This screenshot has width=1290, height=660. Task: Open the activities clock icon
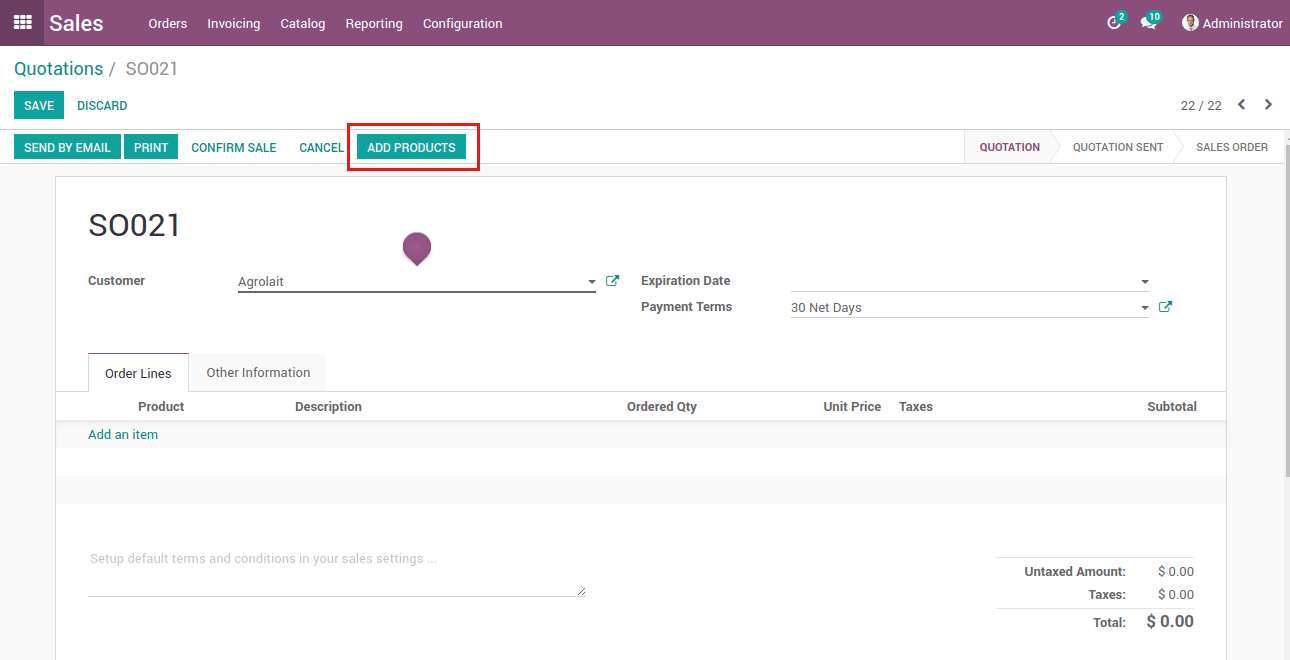point(1114,22)
